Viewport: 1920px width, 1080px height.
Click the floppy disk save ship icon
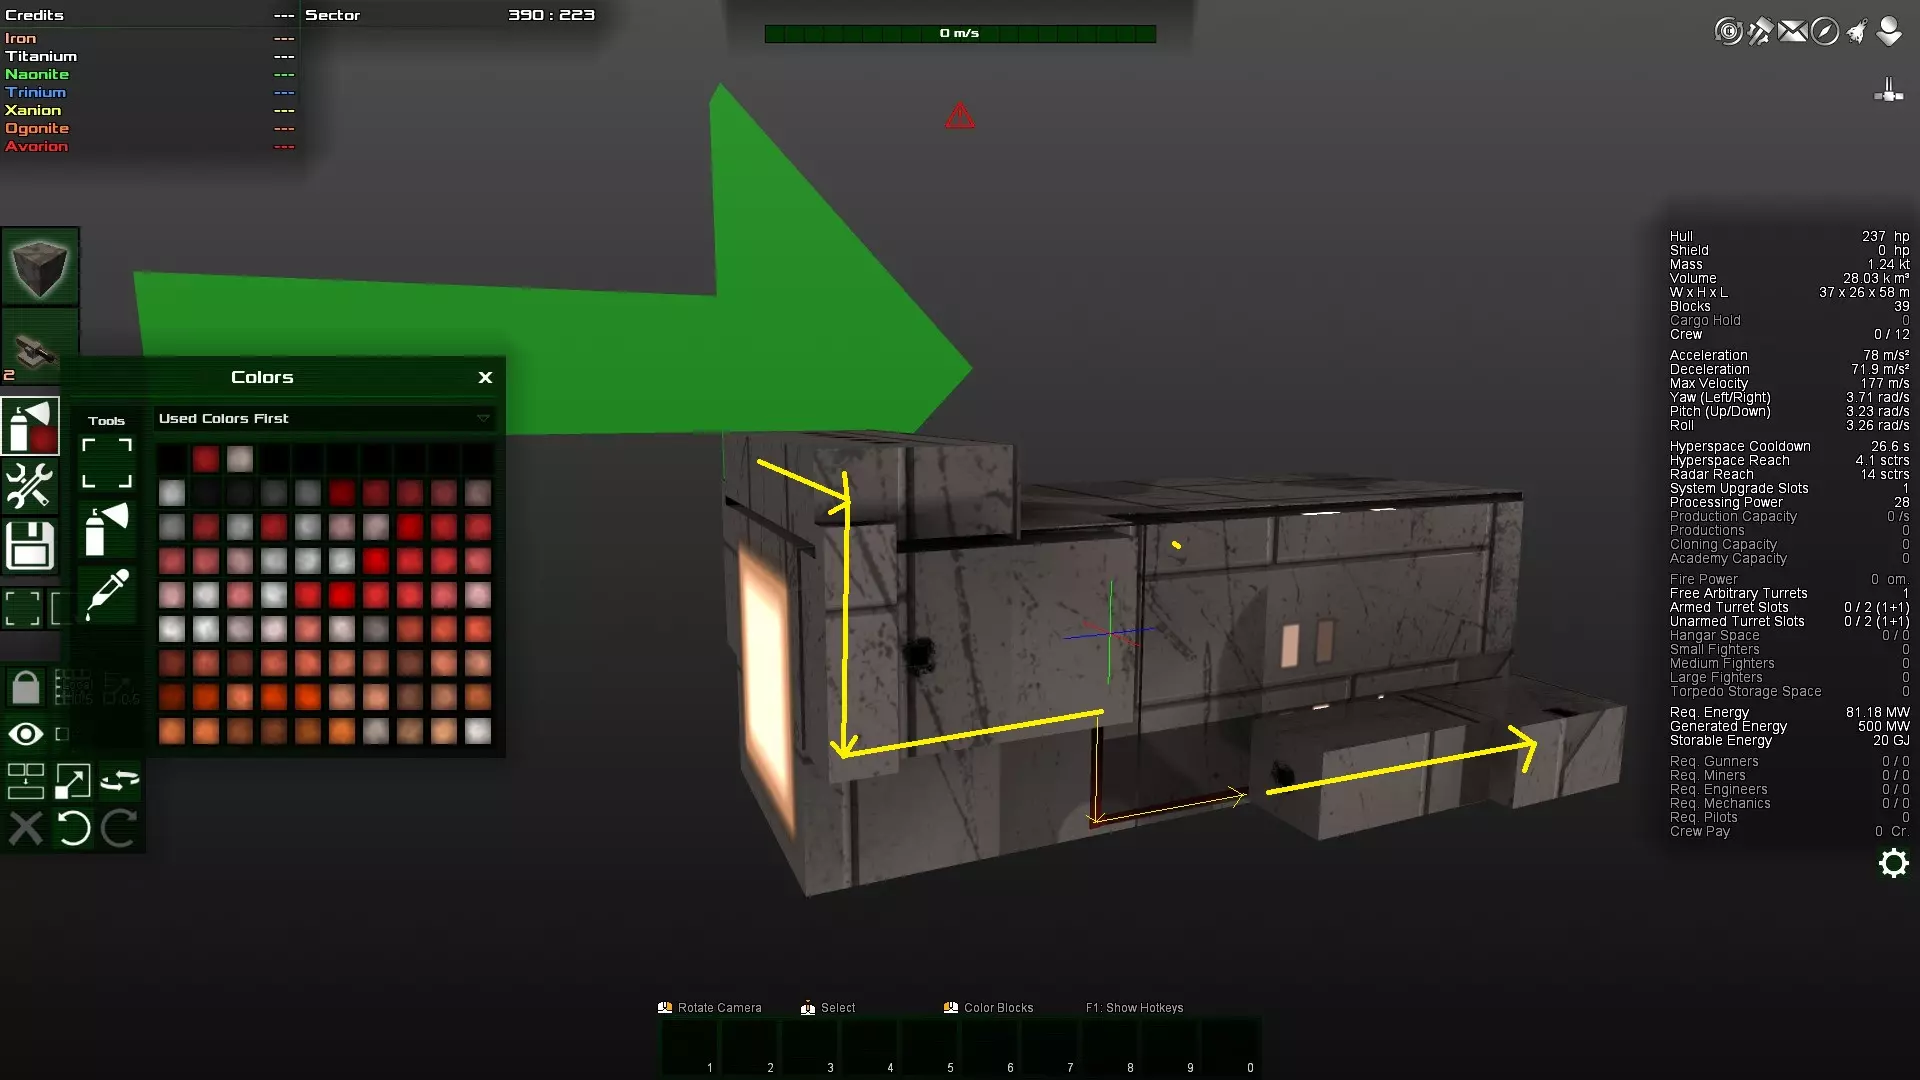[x=30, y=546]
